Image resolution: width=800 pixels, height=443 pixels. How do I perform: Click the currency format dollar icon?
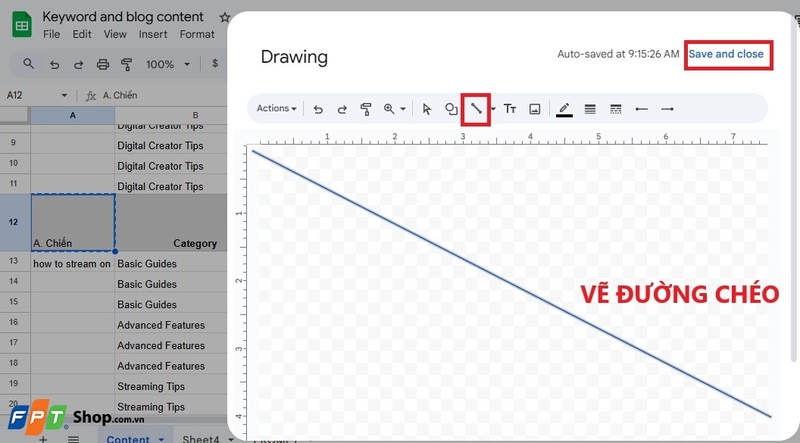coord(215,63)
